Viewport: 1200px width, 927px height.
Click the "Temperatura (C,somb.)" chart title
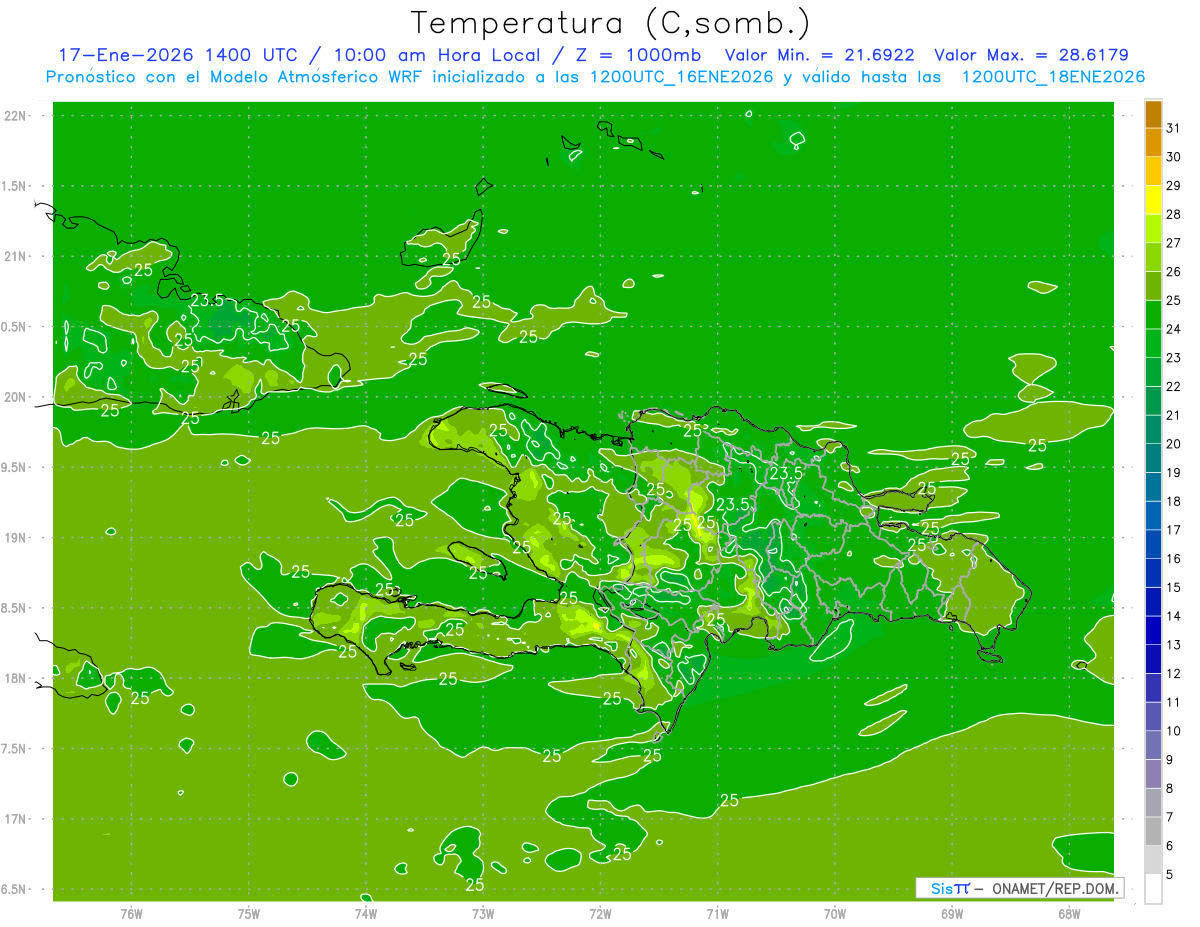(611, 22)
